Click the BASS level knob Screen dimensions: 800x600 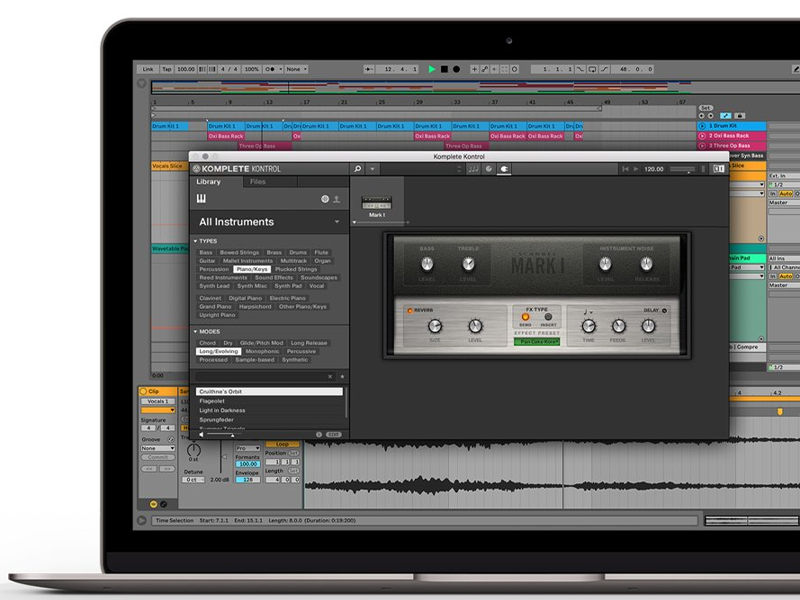[427, 264]
